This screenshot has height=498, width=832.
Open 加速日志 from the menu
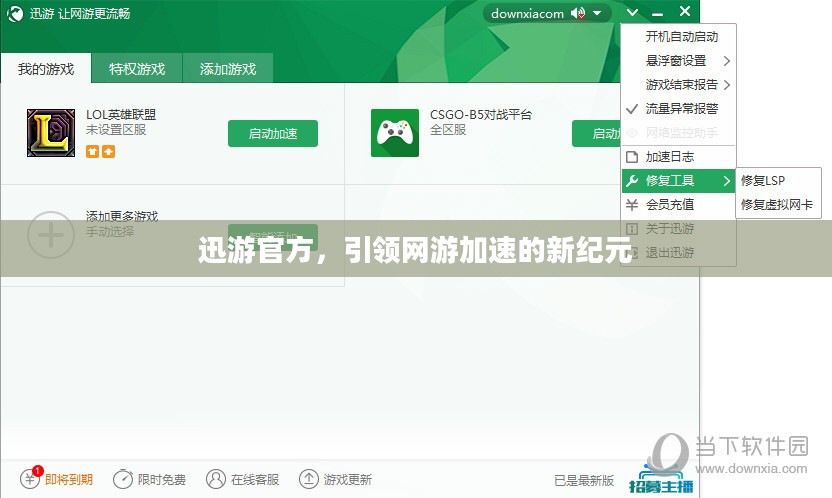click(678, 156)
